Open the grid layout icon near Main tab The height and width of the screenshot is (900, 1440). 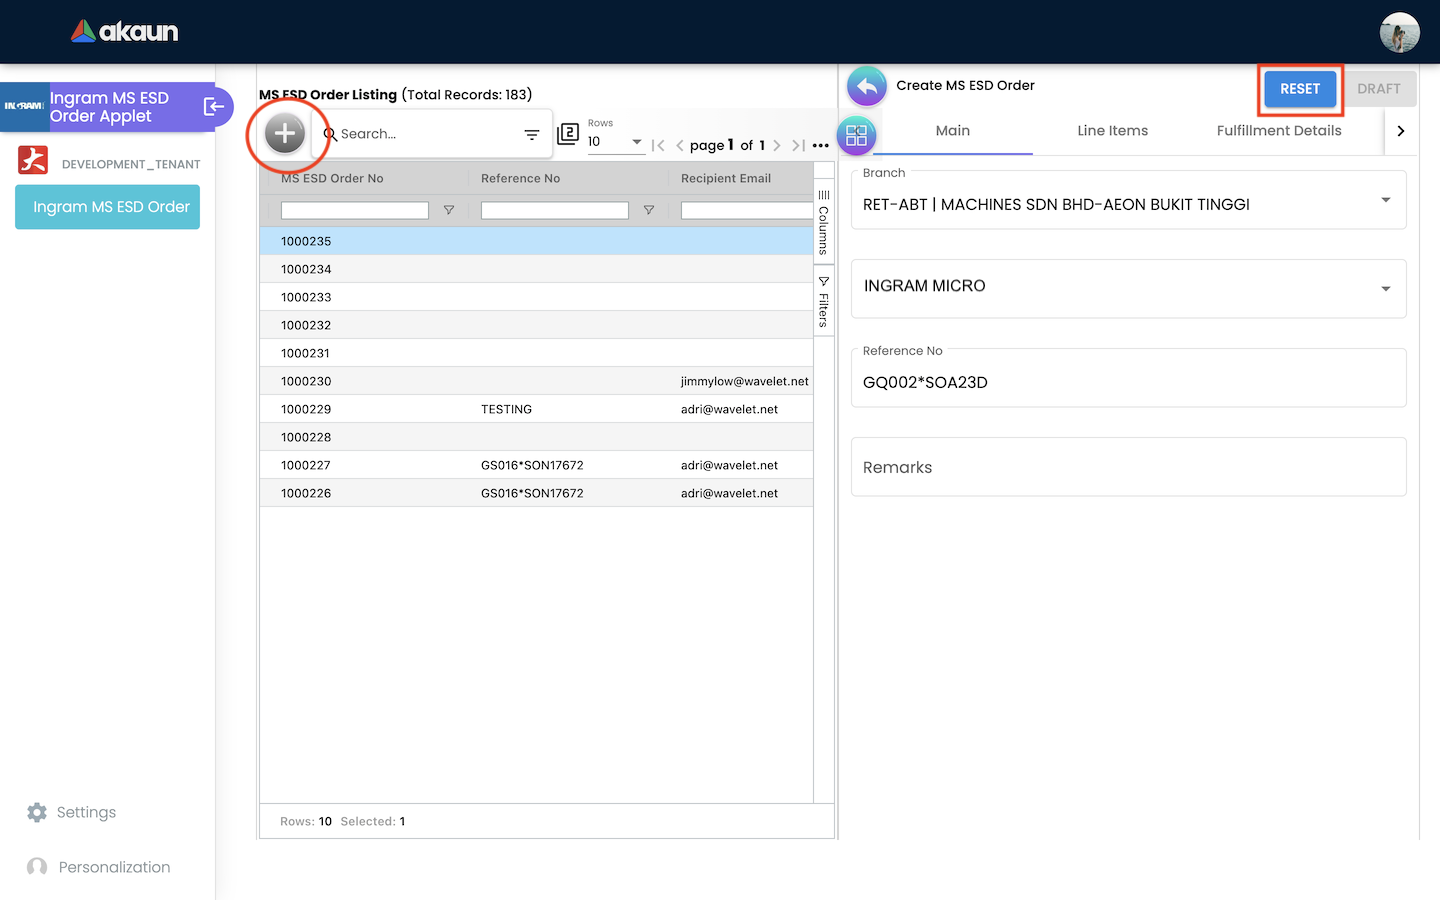pyautogui.click(x=856, y=136)
